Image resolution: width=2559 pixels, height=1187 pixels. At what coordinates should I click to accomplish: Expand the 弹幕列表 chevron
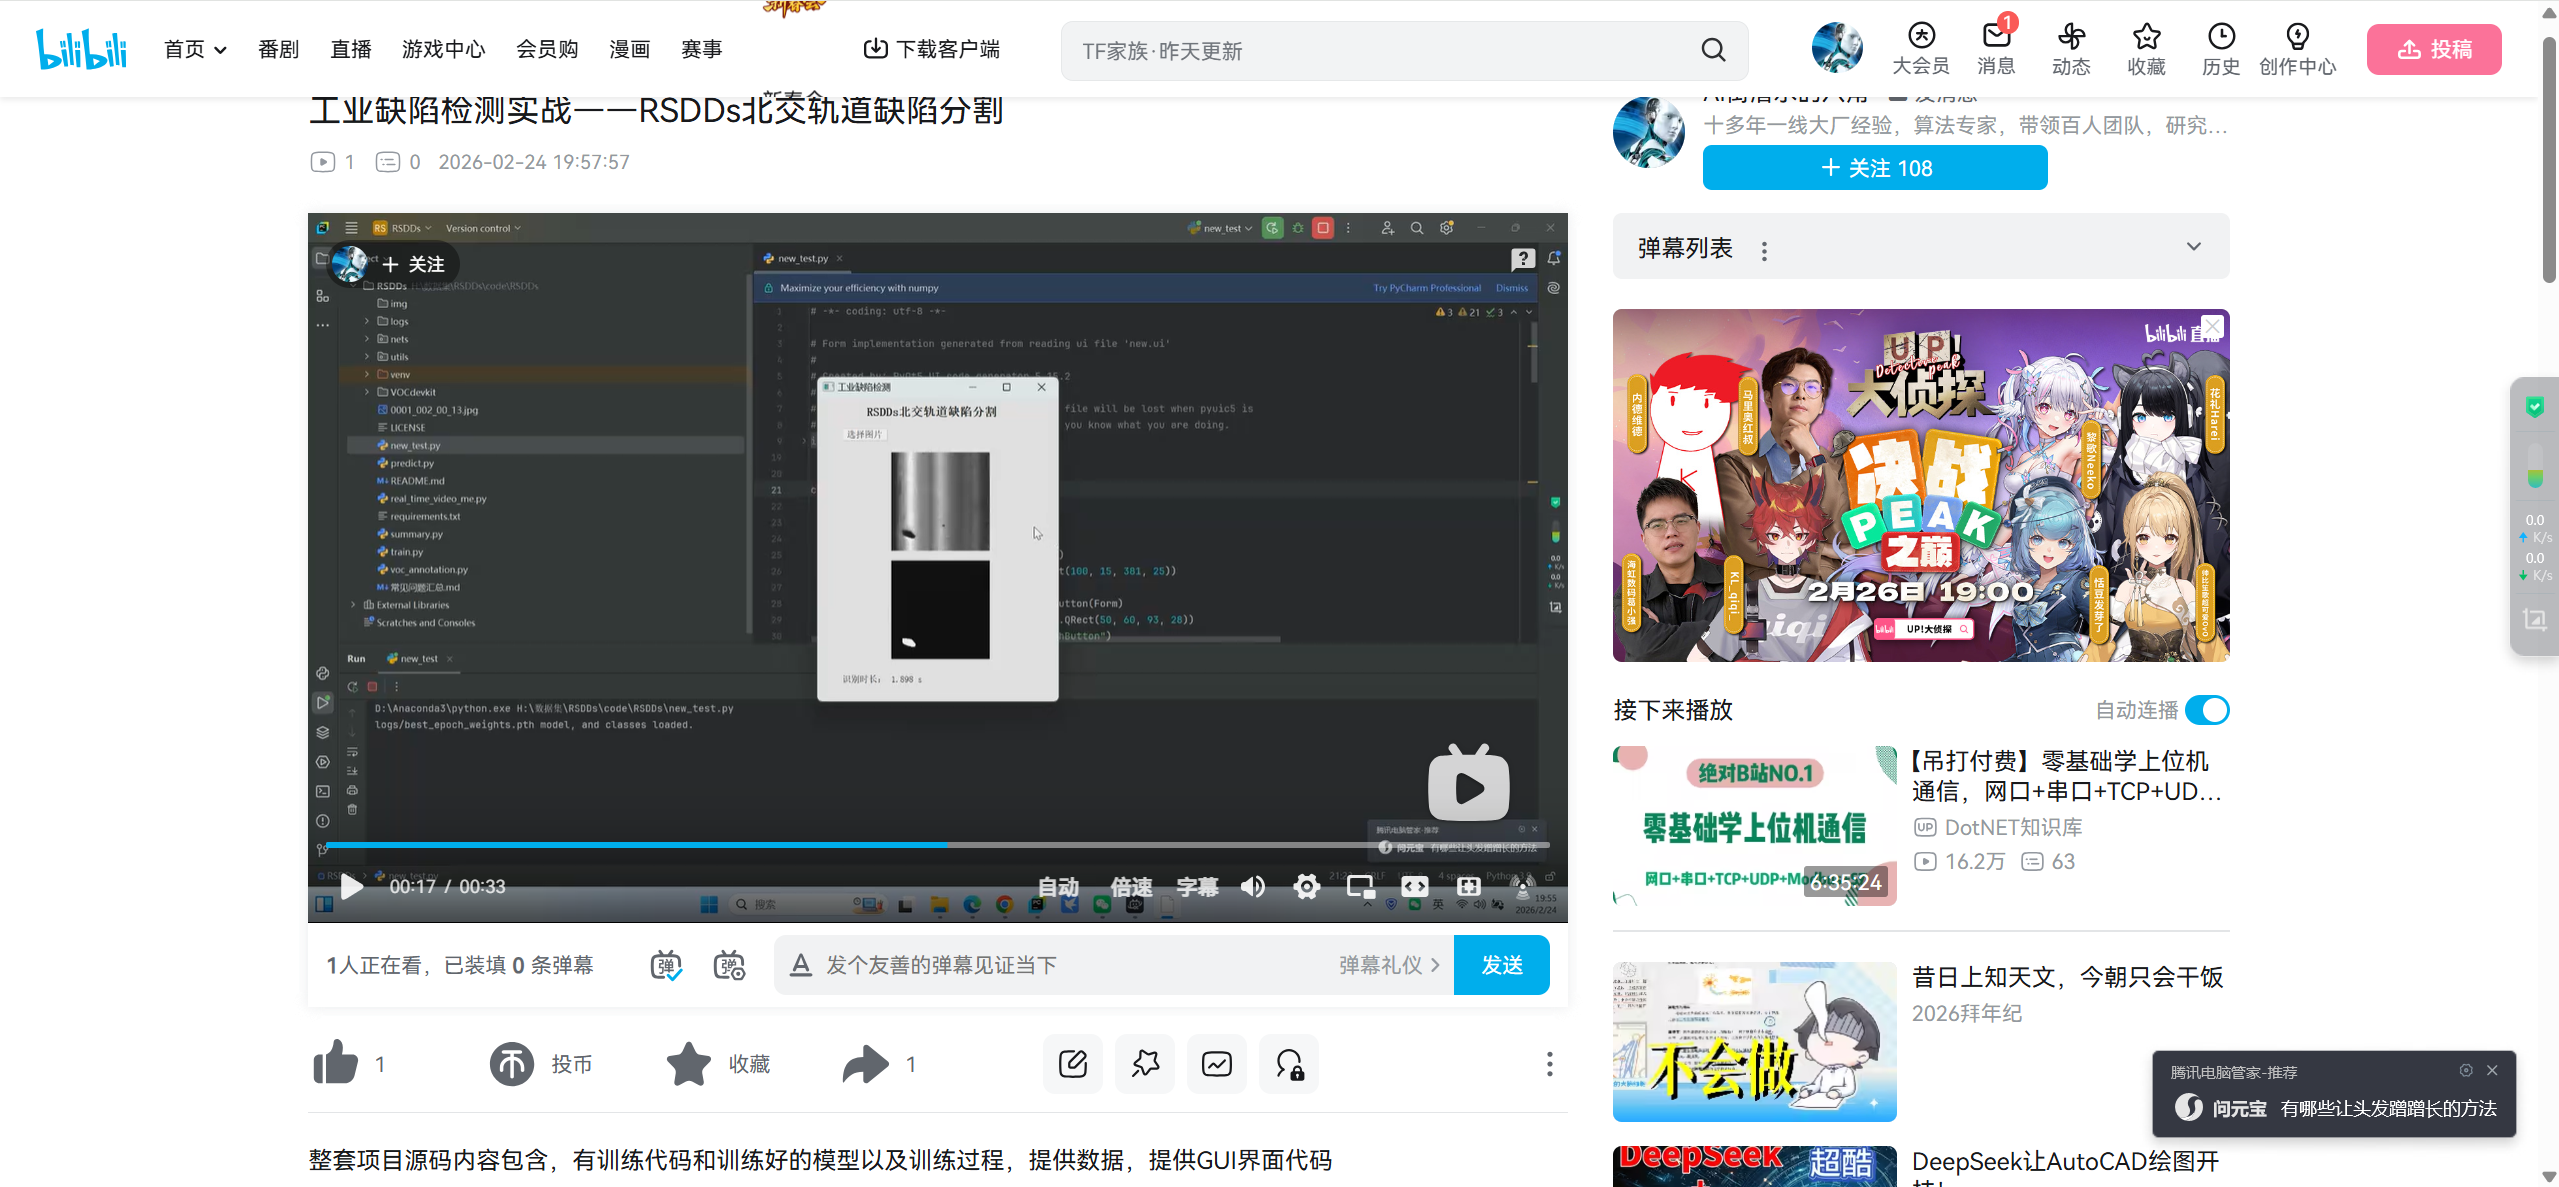(2193, 247)
